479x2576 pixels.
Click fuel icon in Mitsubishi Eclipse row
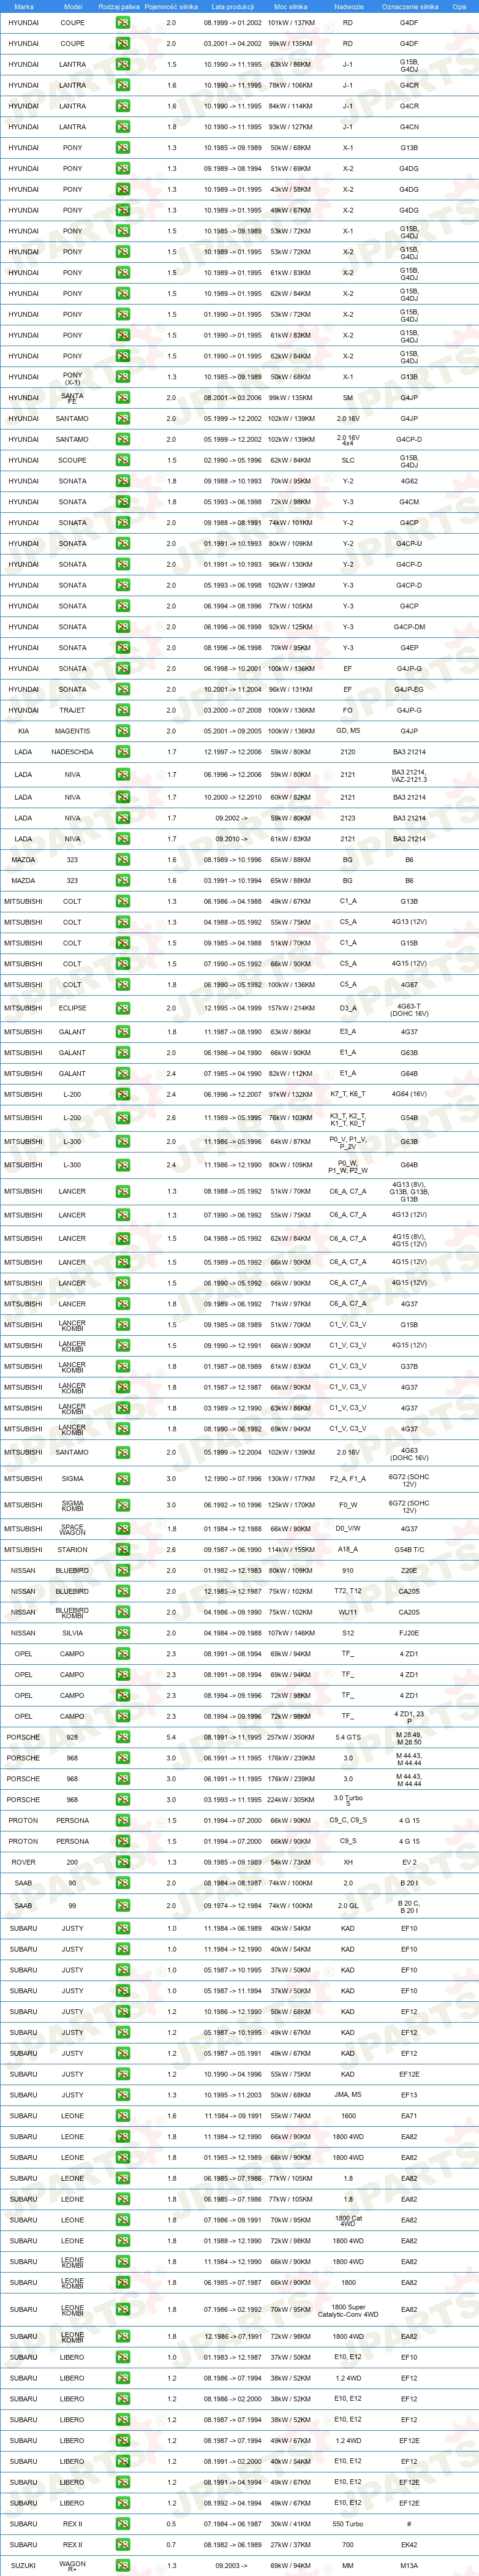[122, 1008]
